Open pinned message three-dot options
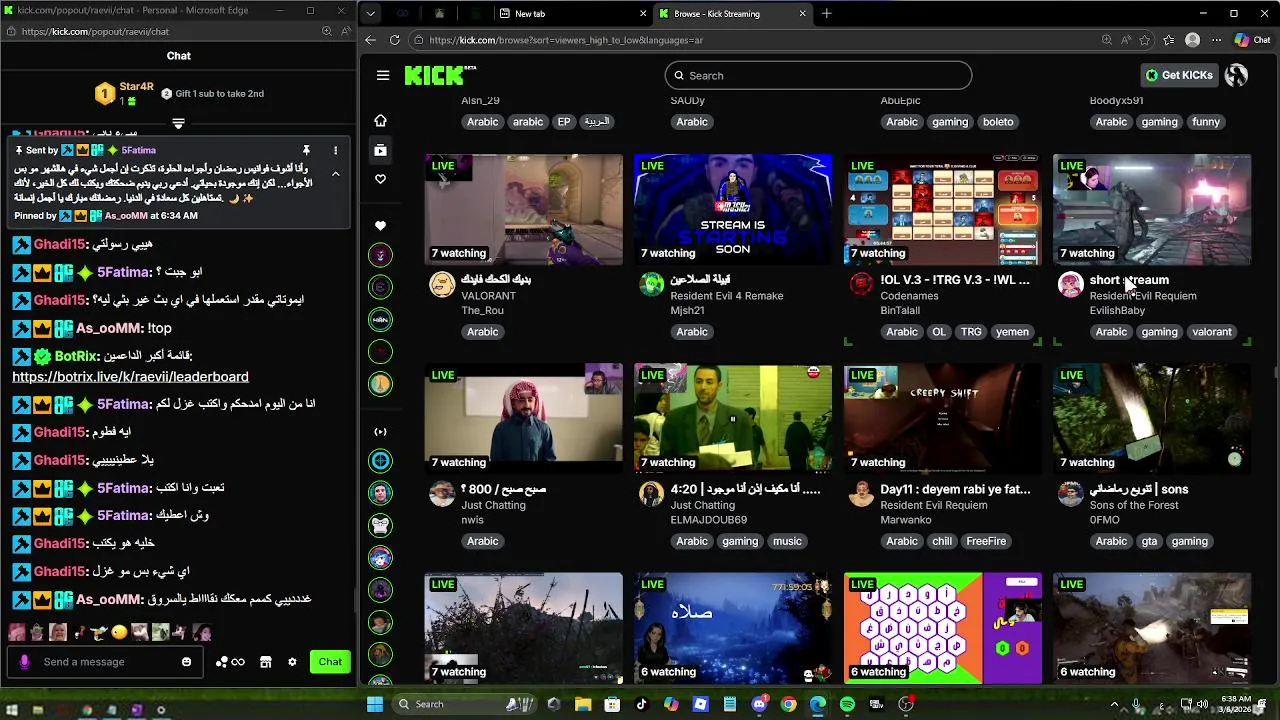 335,150
